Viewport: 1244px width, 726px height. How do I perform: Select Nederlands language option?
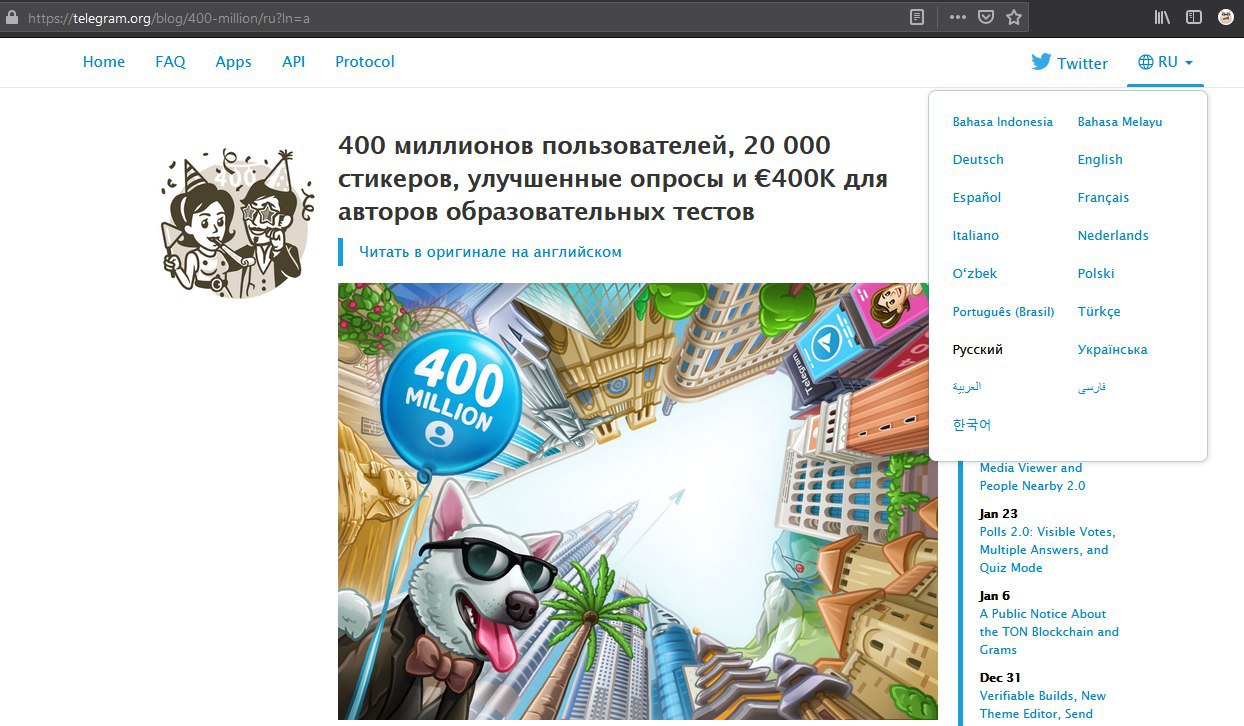coord(1113,236)
